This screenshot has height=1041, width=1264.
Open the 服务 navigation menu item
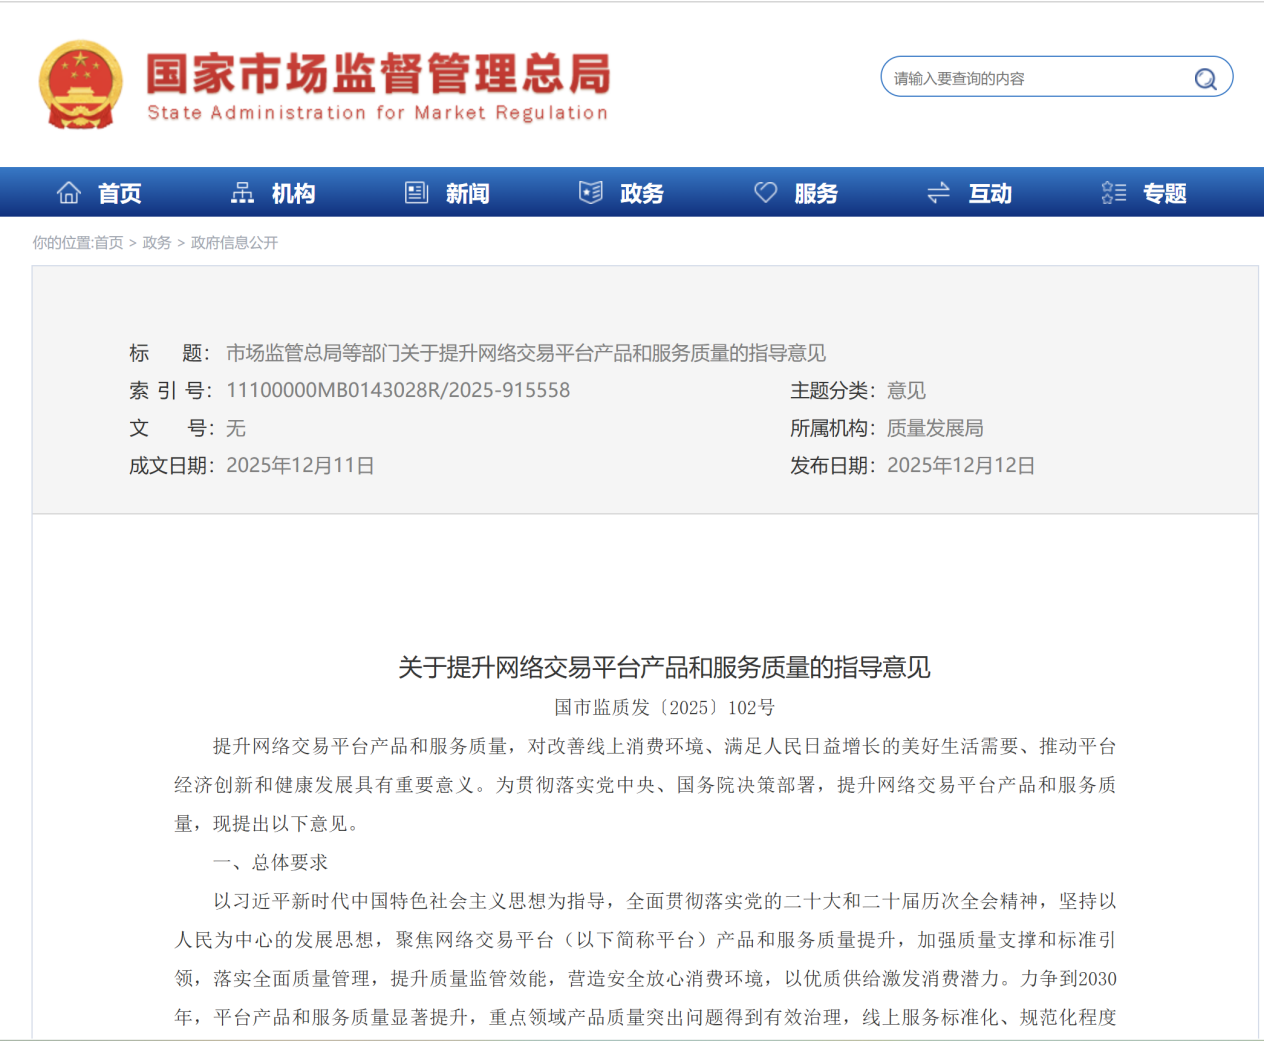815,193
